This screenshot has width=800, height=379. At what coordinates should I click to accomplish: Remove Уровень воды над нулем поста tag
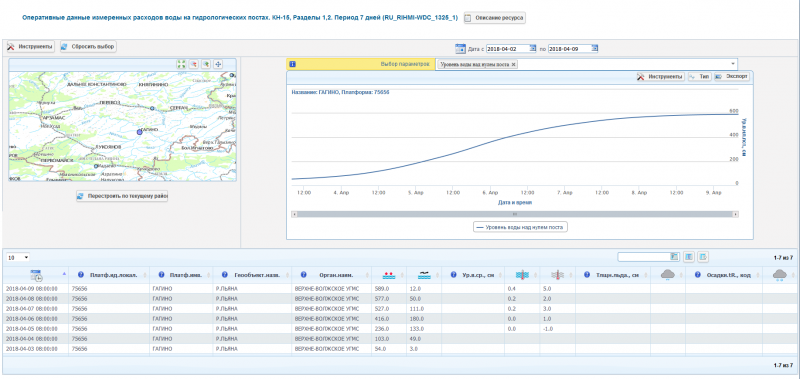point(514,65)
